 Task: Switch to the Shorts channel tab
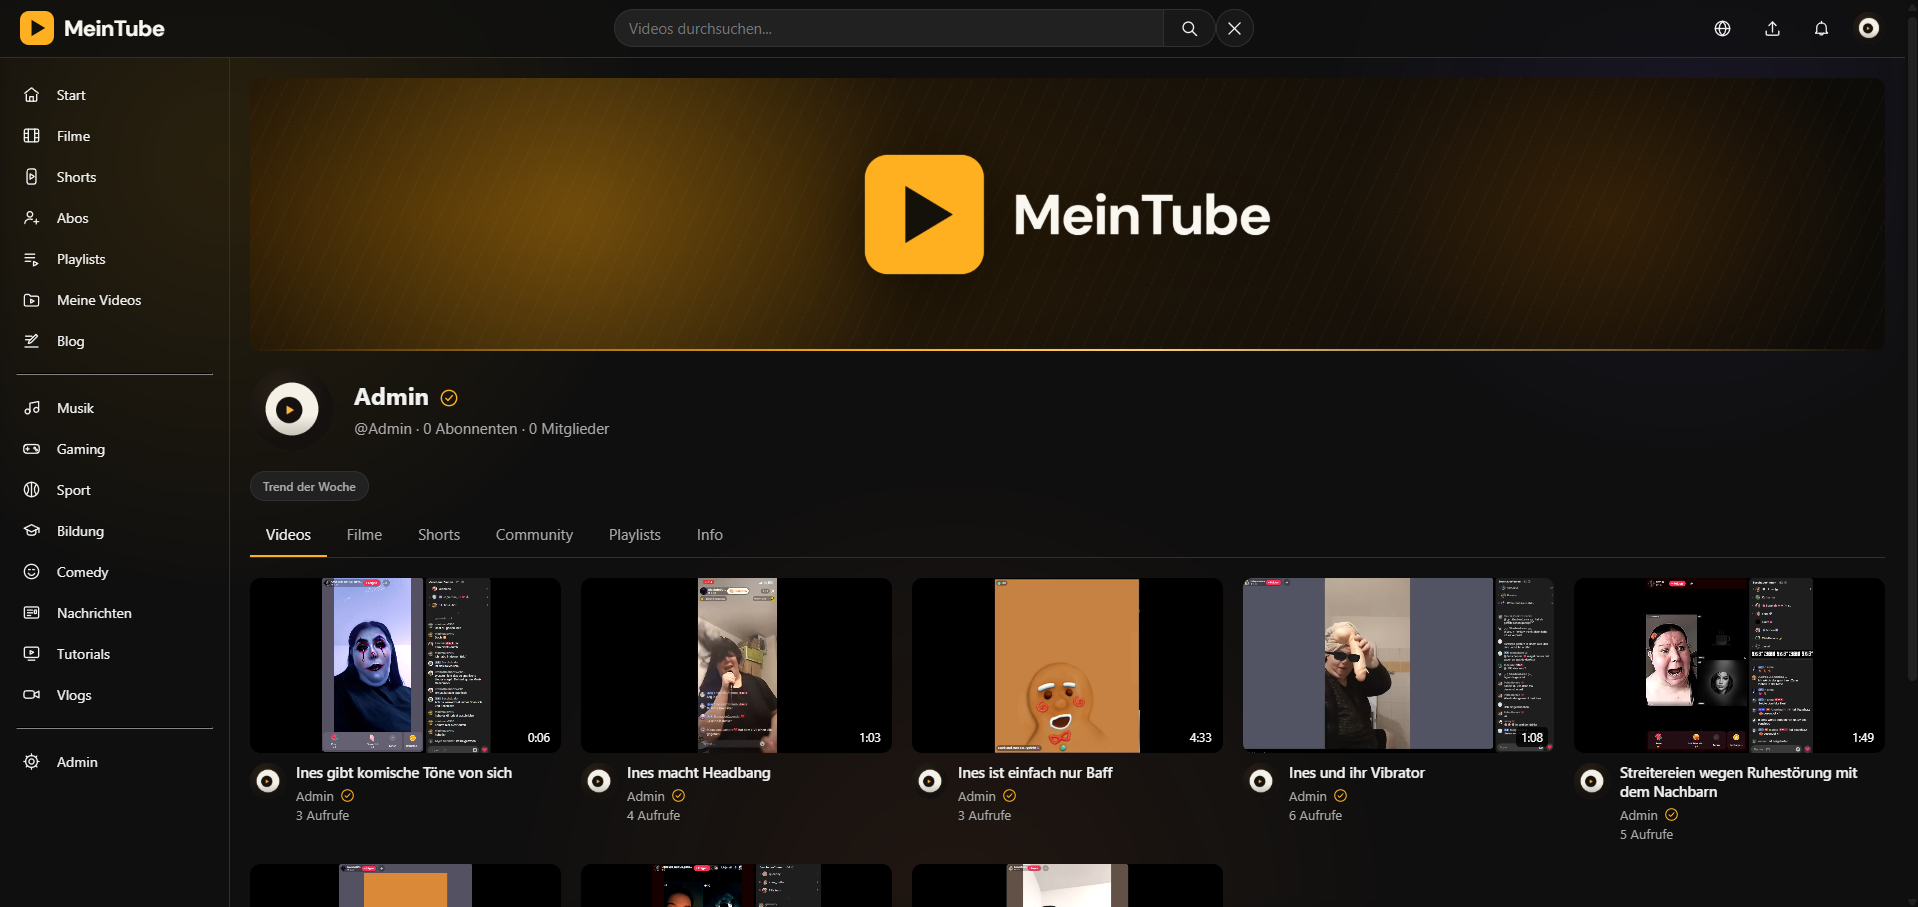point(439,535)
